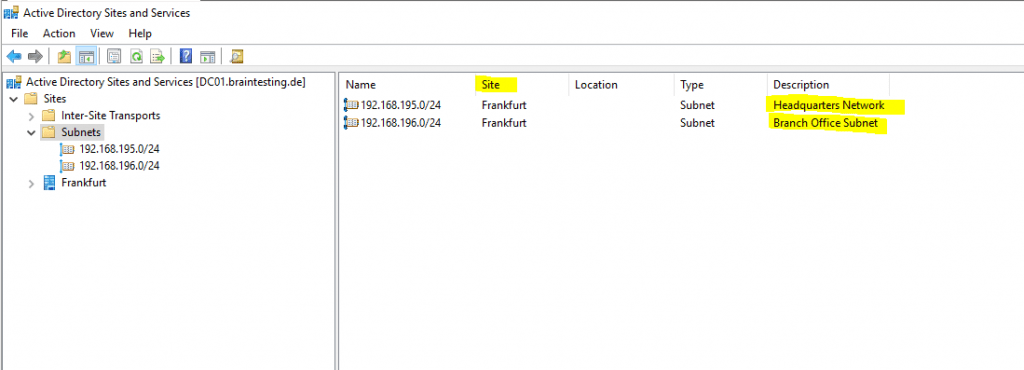This screenshot has height=370, width=1024.
Task: Click the Branch Office Subnet description
Action: tap(825, 123)
